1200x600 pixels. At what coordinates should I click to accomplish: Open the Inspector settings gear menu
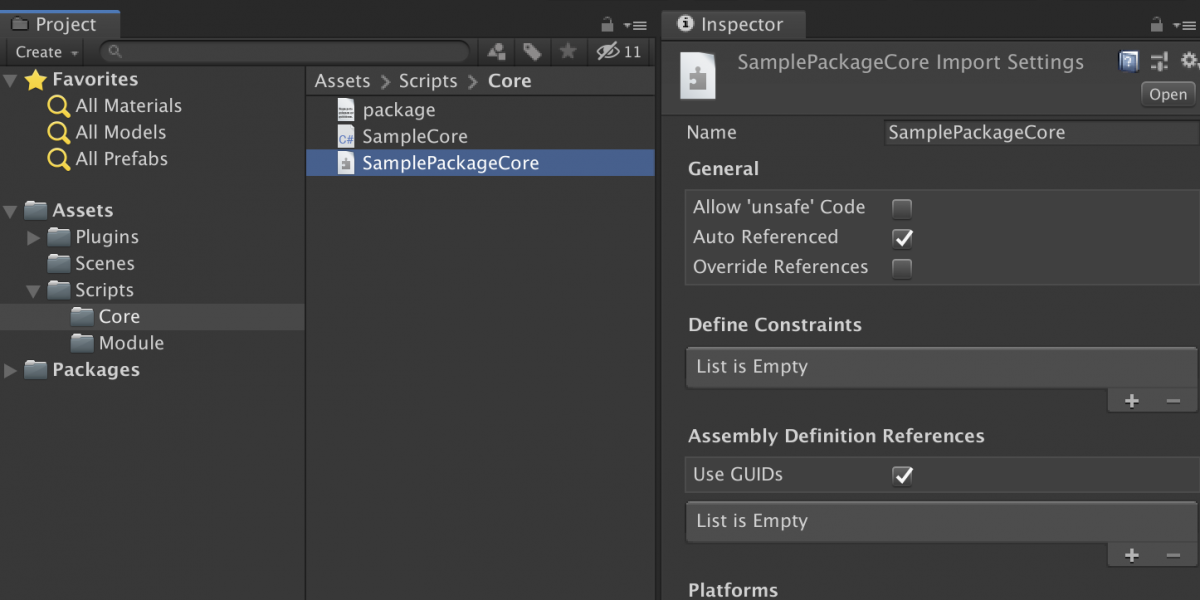[1188, 62]
